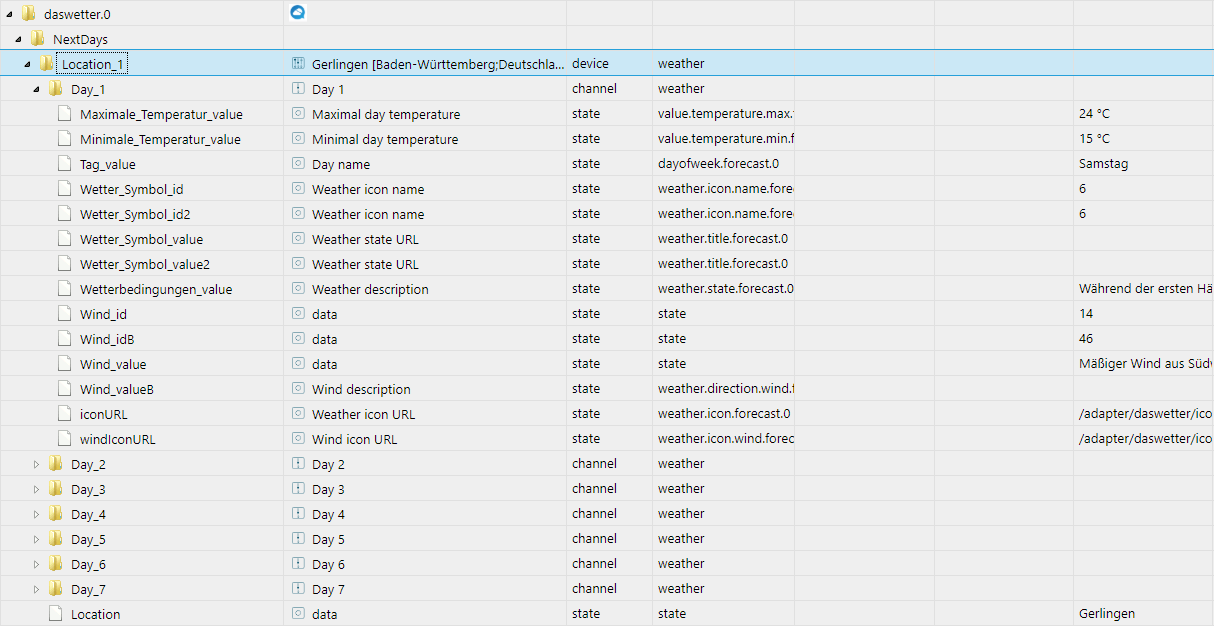The image size is (1214, 626).
Task: Click the NextDays folder icon
Action: point(38,39)
